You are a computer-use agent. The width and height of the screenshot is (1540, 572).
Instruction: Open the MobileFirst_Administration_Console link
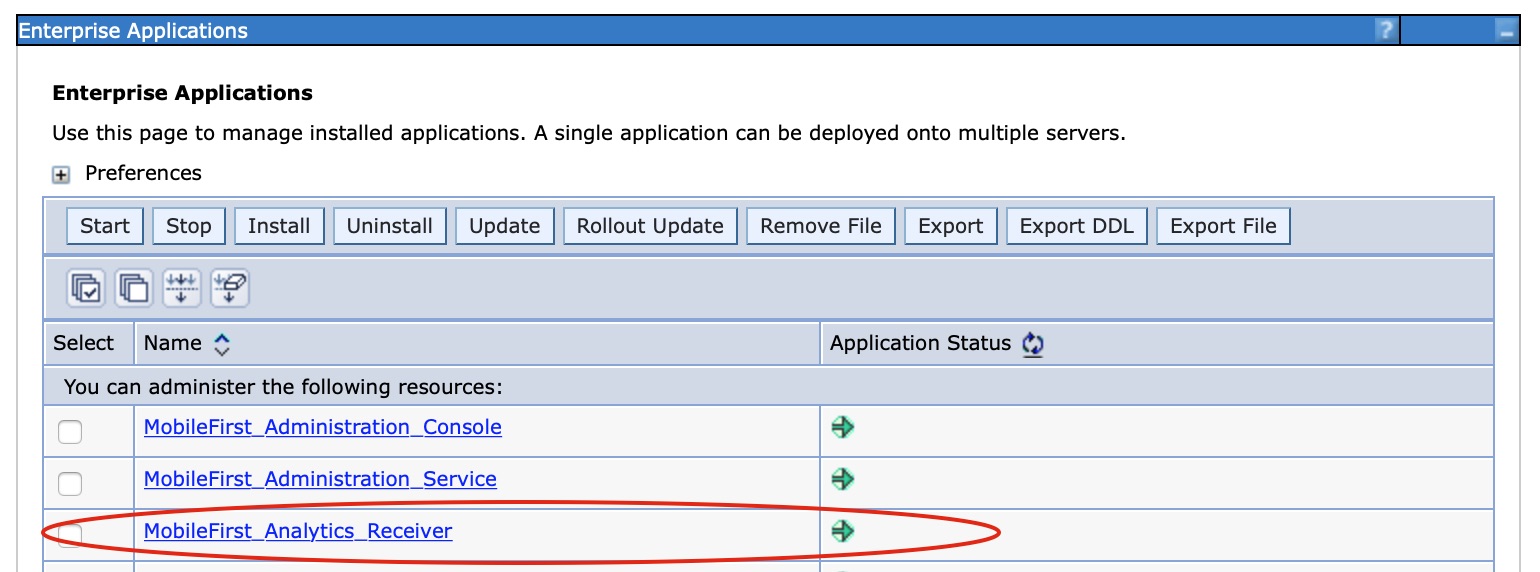[x=323, y=427]
